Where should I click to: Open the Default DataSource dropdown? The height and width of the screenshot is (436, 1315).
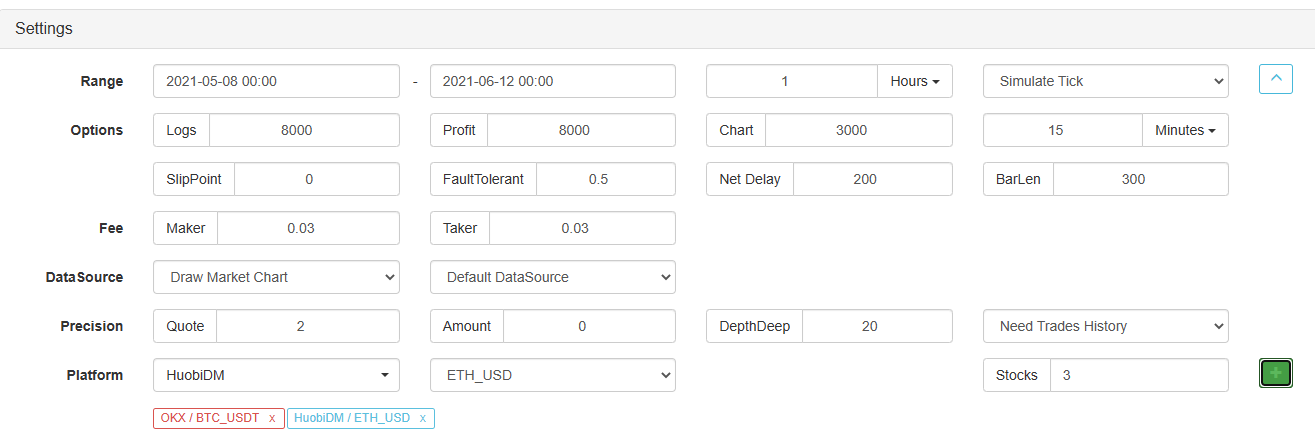pos(552,277)
